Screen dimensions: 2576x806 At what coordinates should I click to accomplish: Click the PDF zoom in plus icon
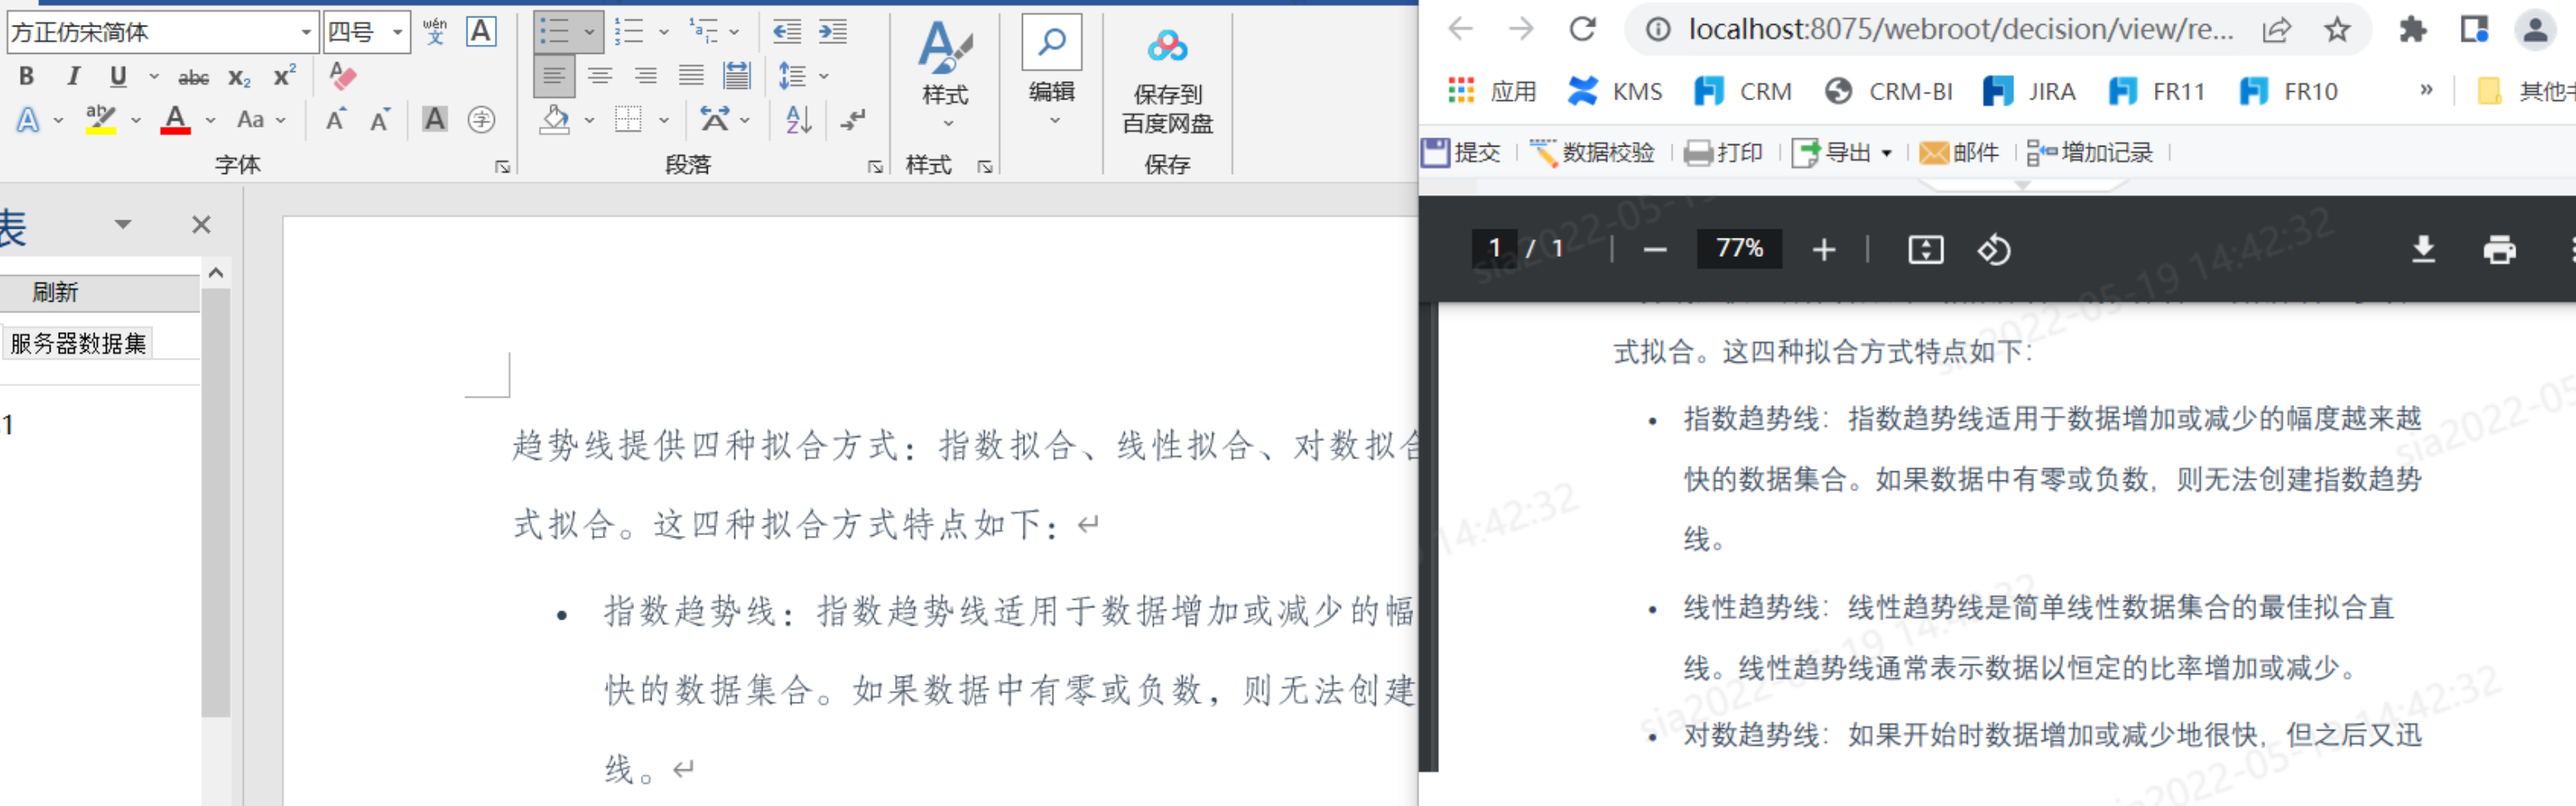[1824, 250]
